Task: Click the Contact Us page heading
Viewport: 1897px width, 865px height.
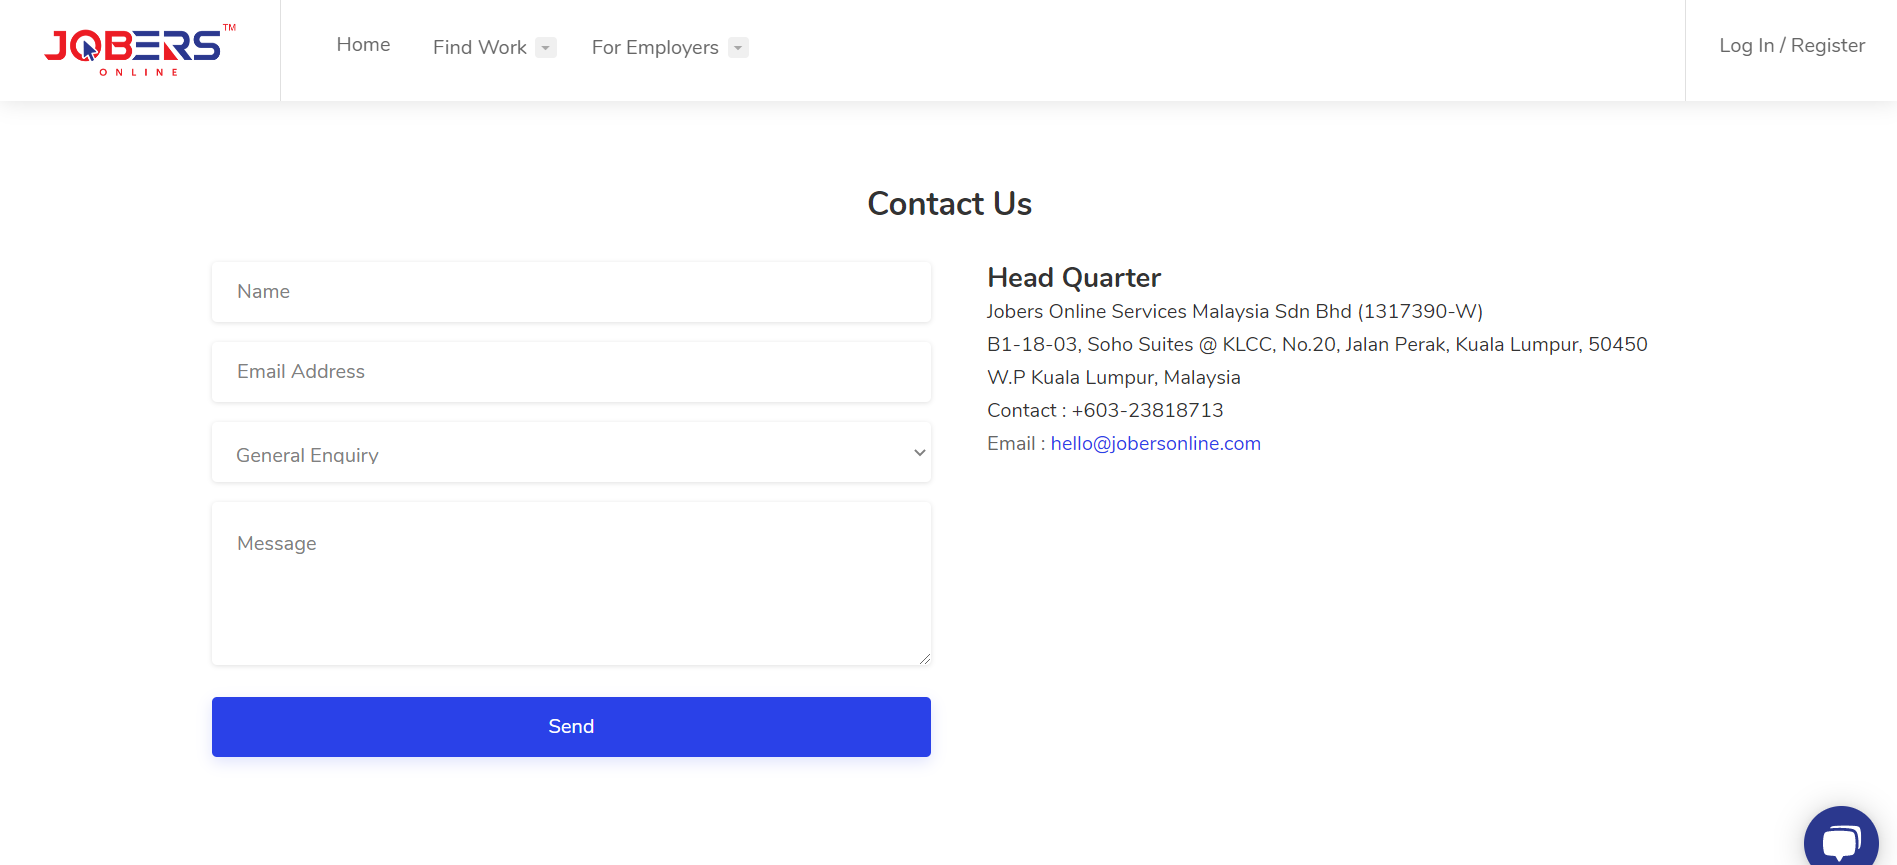Action: pos(949,204)
